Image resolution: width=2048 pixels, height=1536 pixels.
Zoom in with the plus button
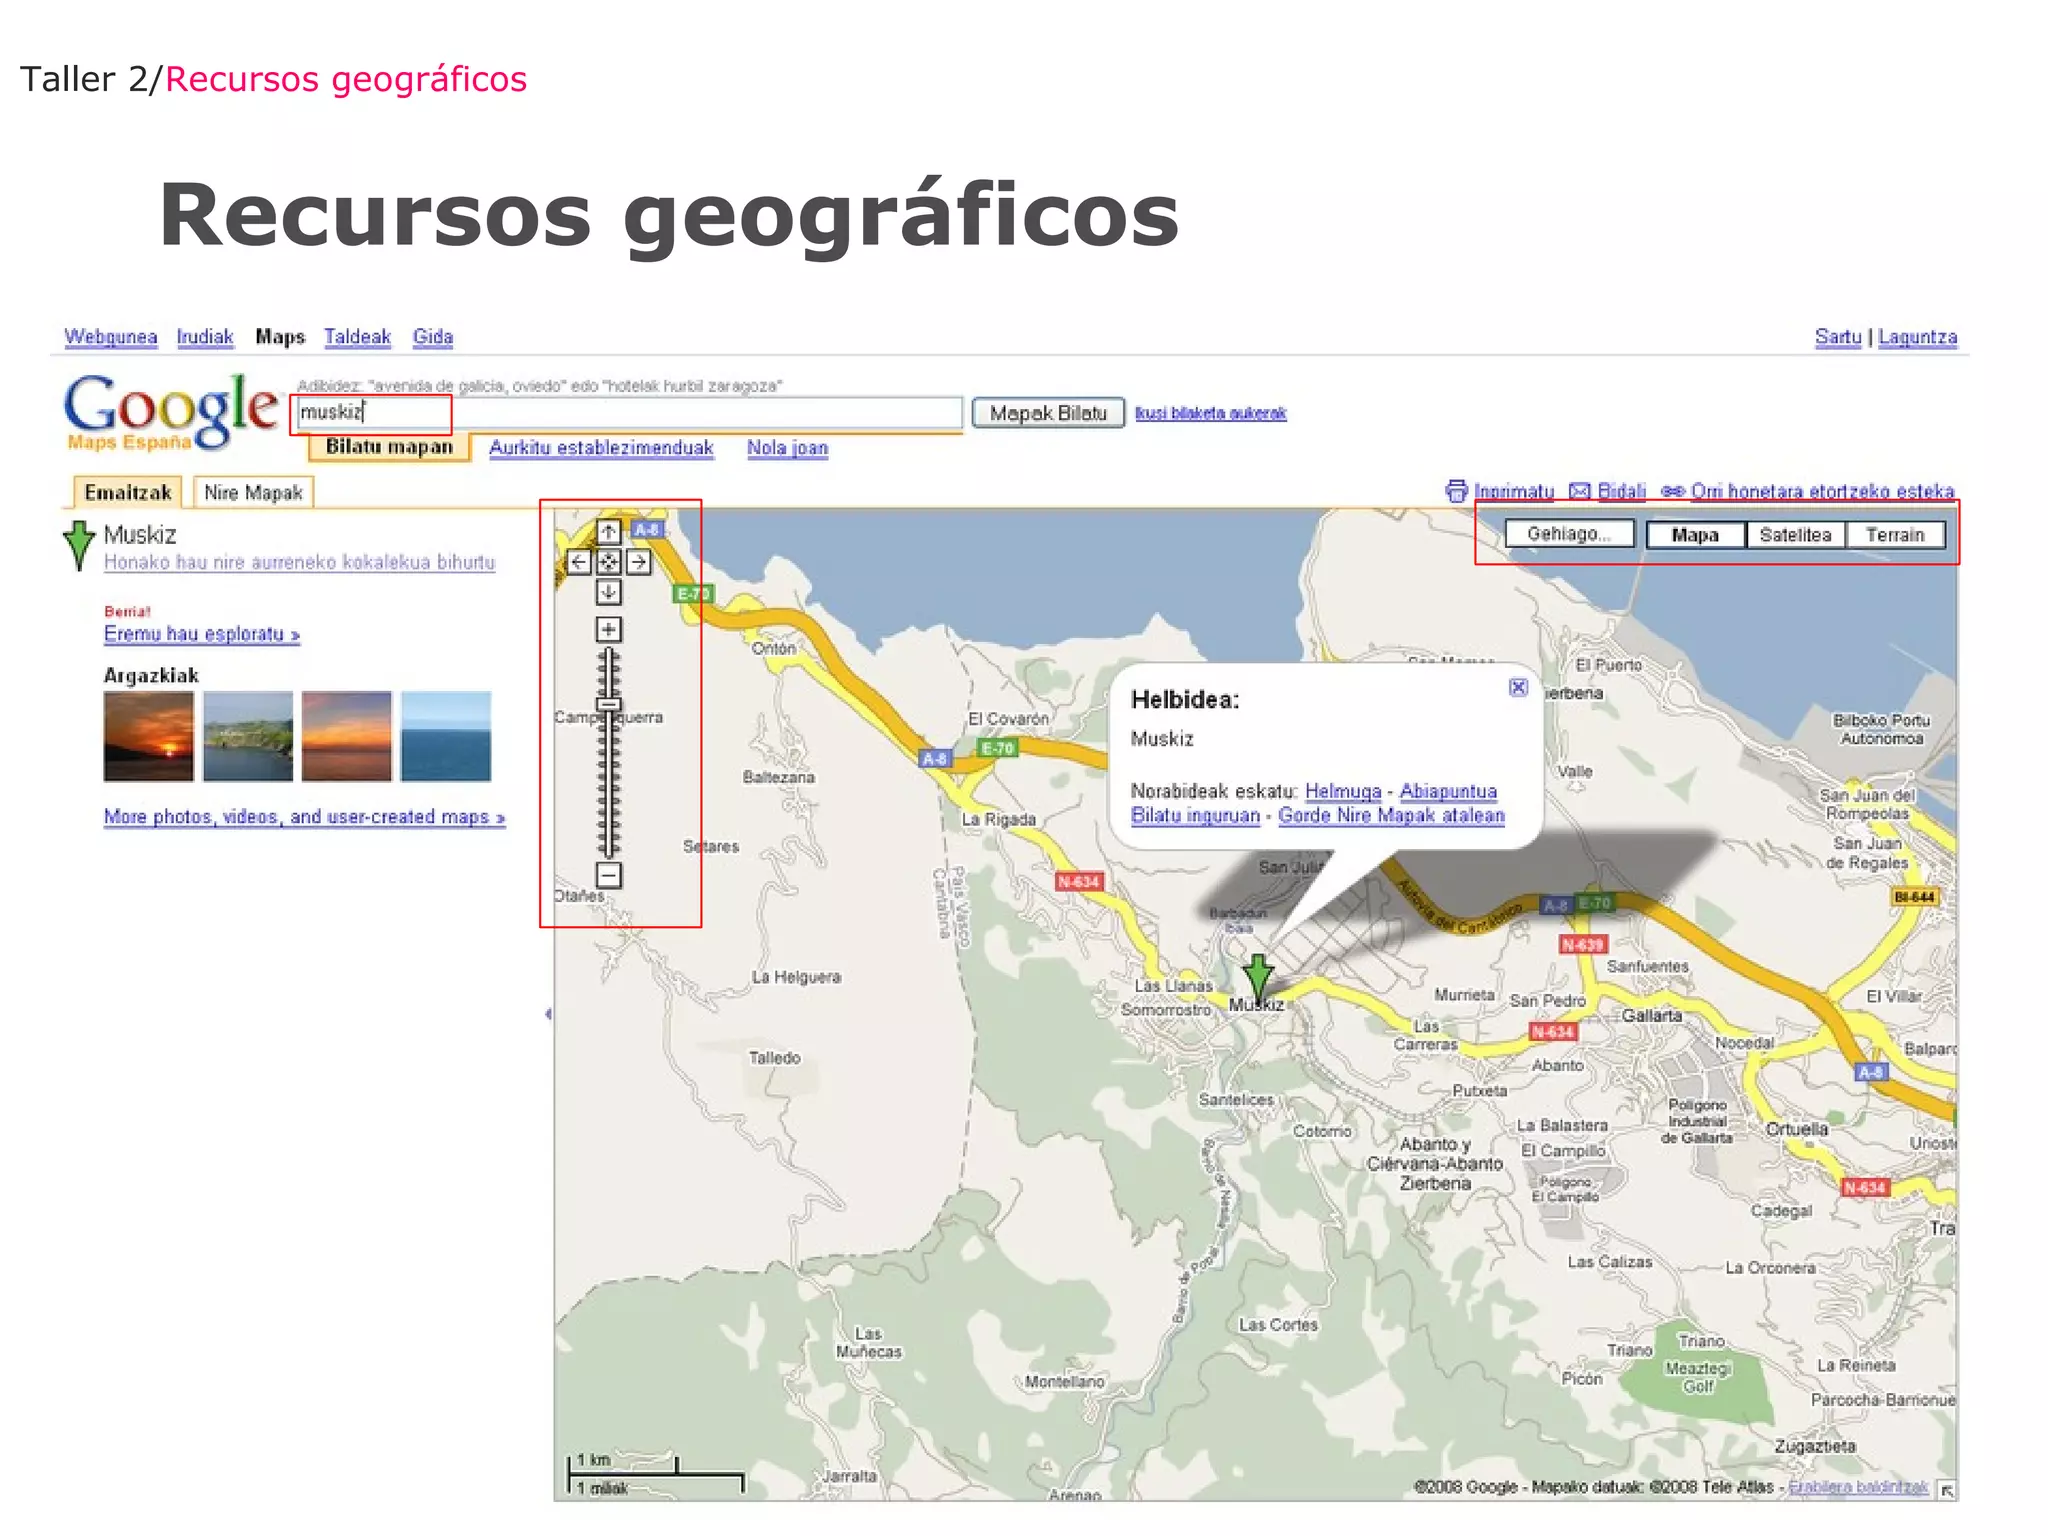608,629
